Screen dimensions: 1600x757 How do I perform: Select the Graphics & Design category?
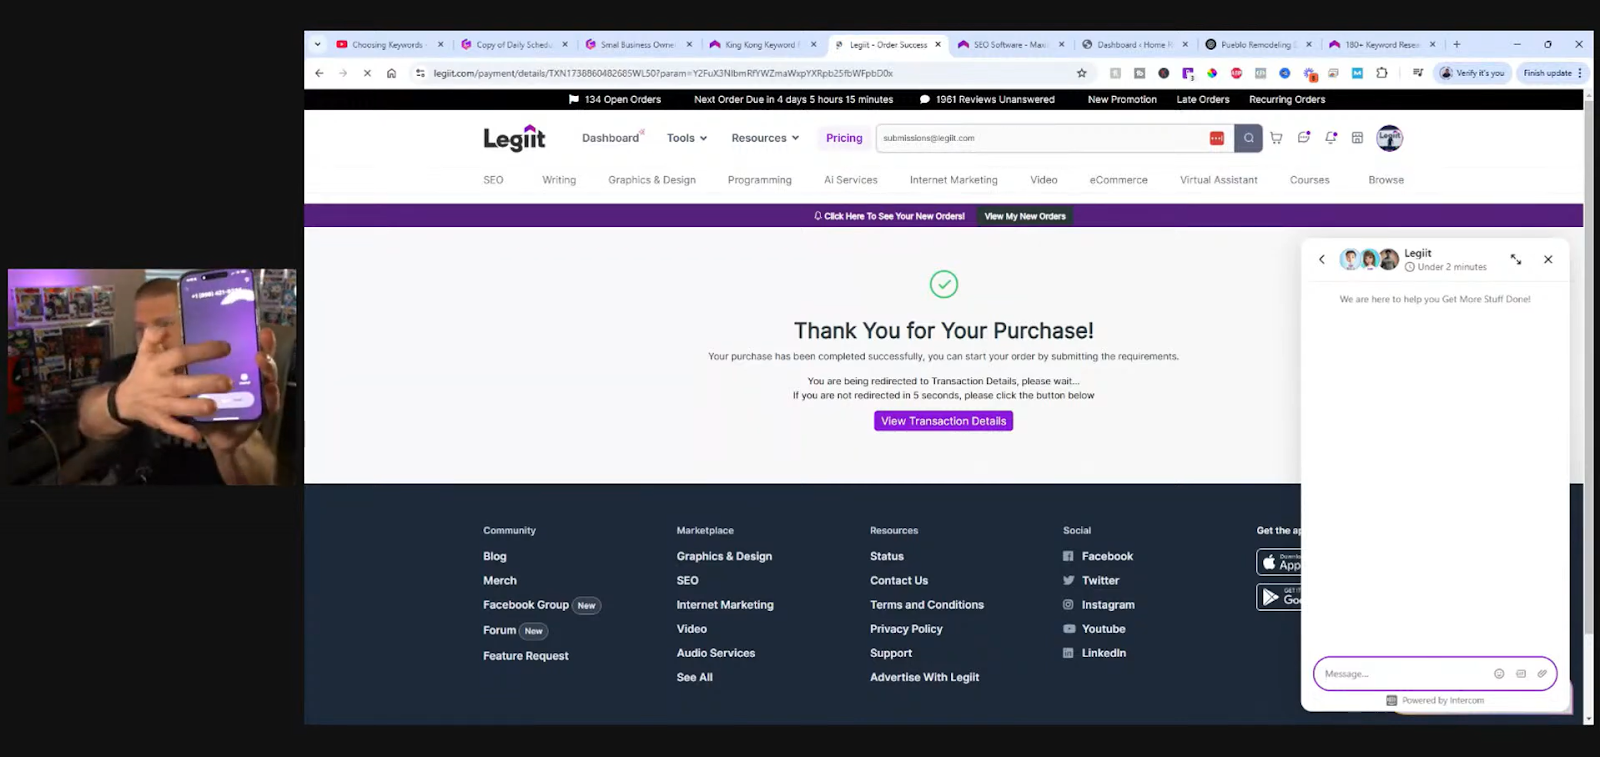[651, 180]
